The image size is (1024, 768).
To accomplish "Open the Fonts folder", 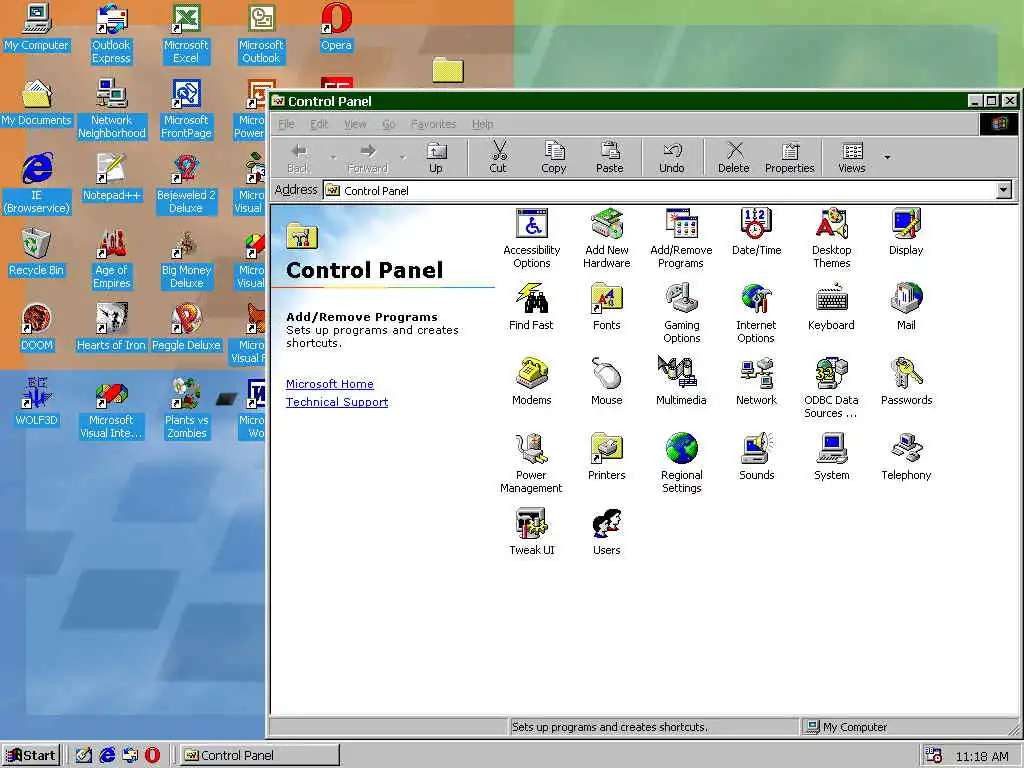I will 607,307.
